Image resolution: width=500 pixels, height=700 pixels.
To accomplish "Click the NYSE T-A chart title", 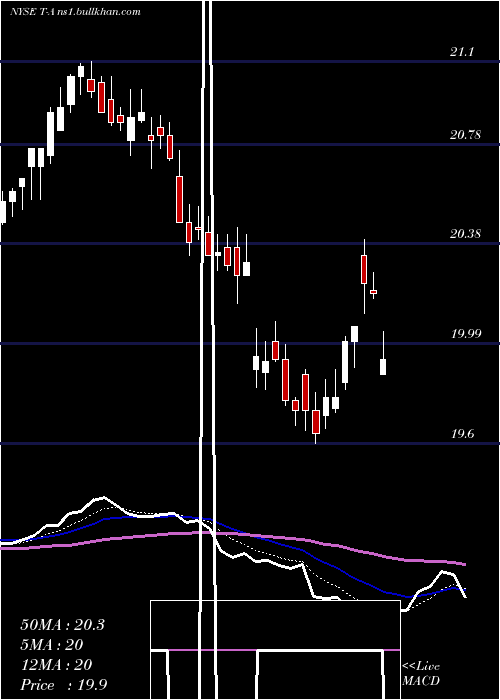I will point(75,12).
